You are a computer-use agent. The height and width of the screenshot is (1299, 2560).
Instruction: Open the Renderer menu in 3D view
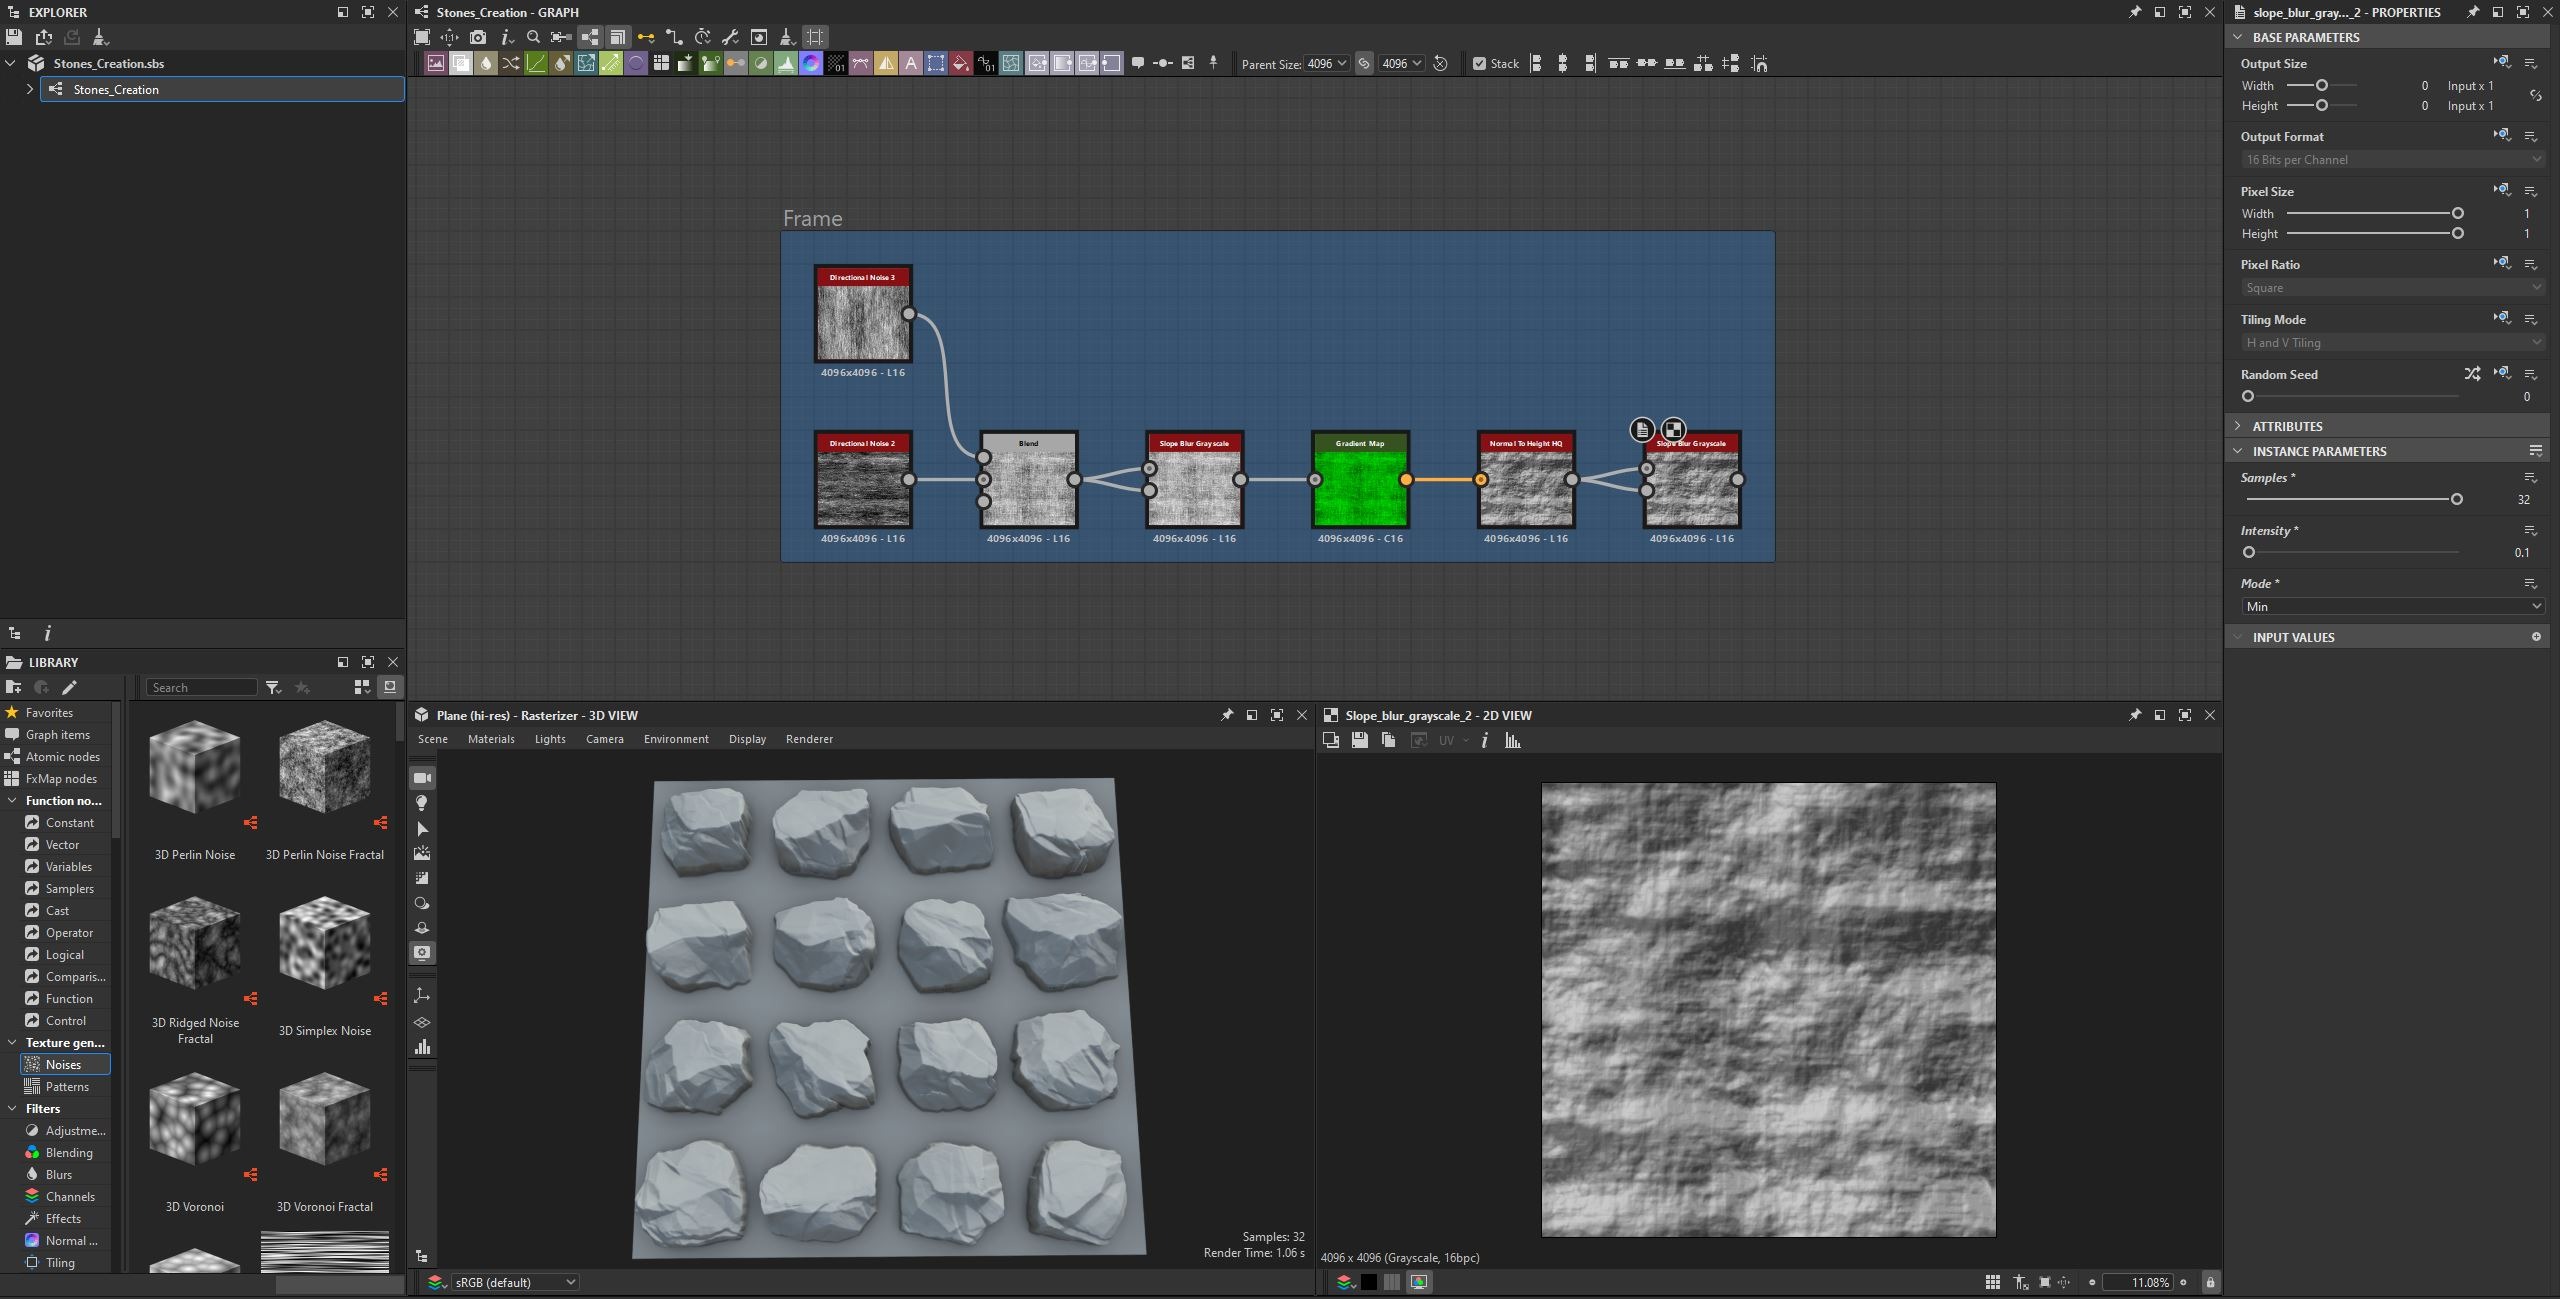pyautogui.click(x=809, y=739)
